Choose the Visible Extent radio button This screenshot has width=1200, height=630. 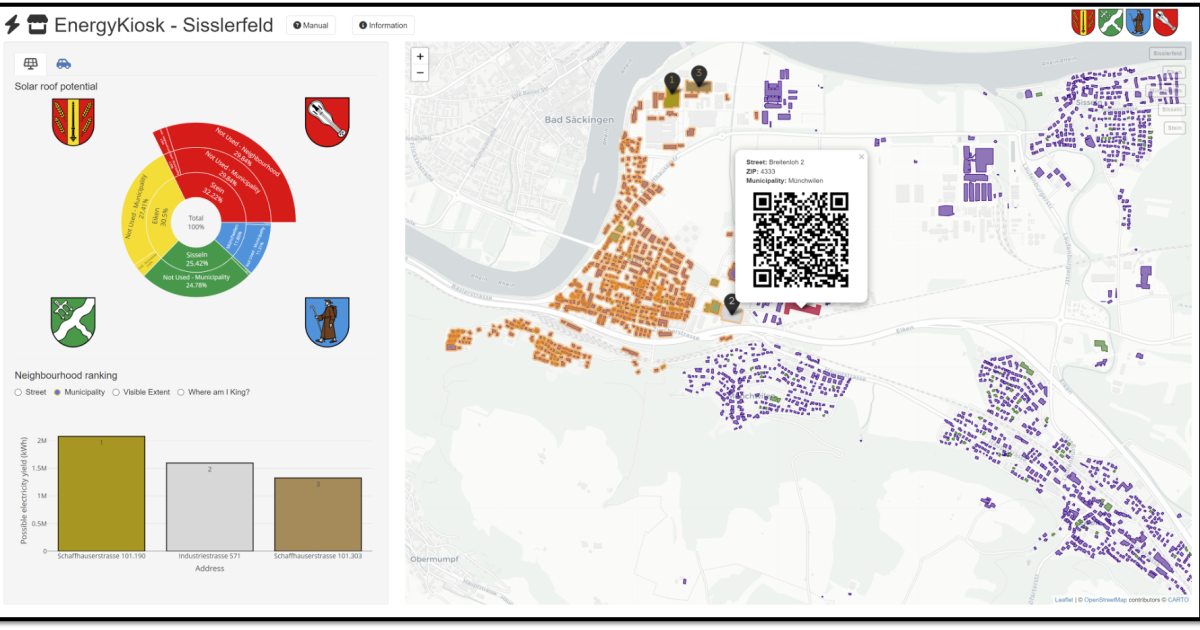[x=116, y=392]
